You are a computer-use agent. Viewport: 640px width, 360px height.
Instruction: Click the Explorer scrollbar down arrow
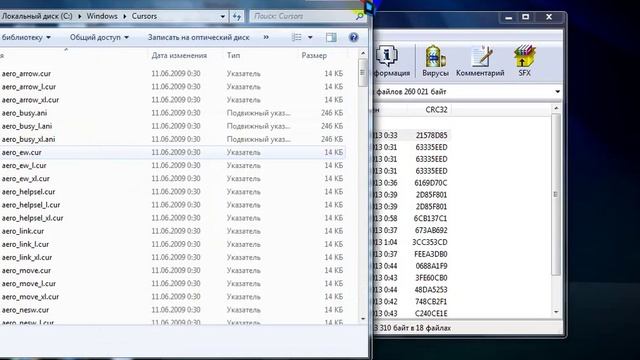click(362, 319)
